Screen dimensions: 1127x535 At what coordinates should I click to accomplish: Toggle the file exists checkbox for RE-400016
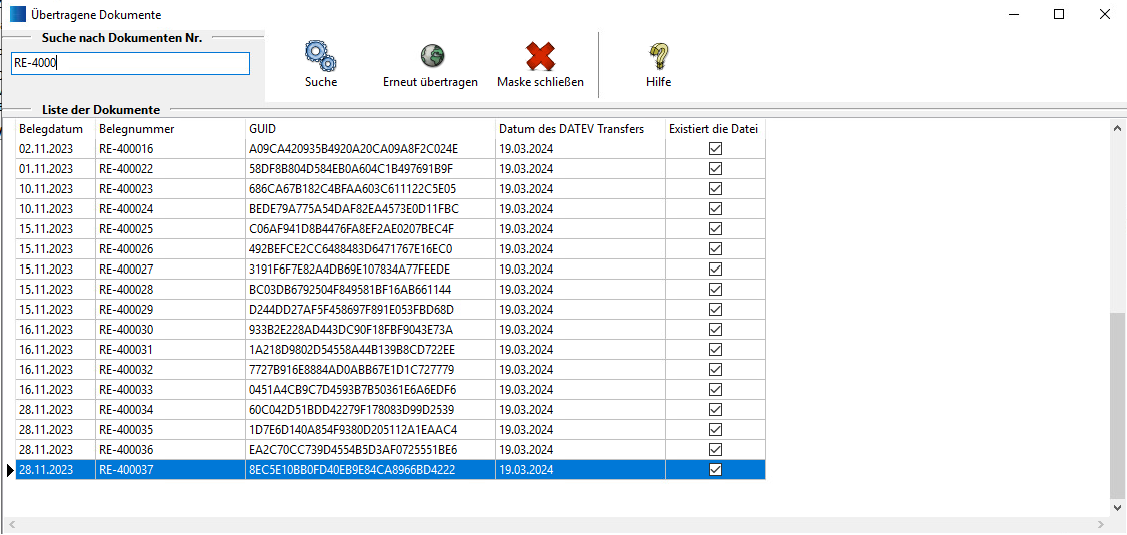pos(715,149)
